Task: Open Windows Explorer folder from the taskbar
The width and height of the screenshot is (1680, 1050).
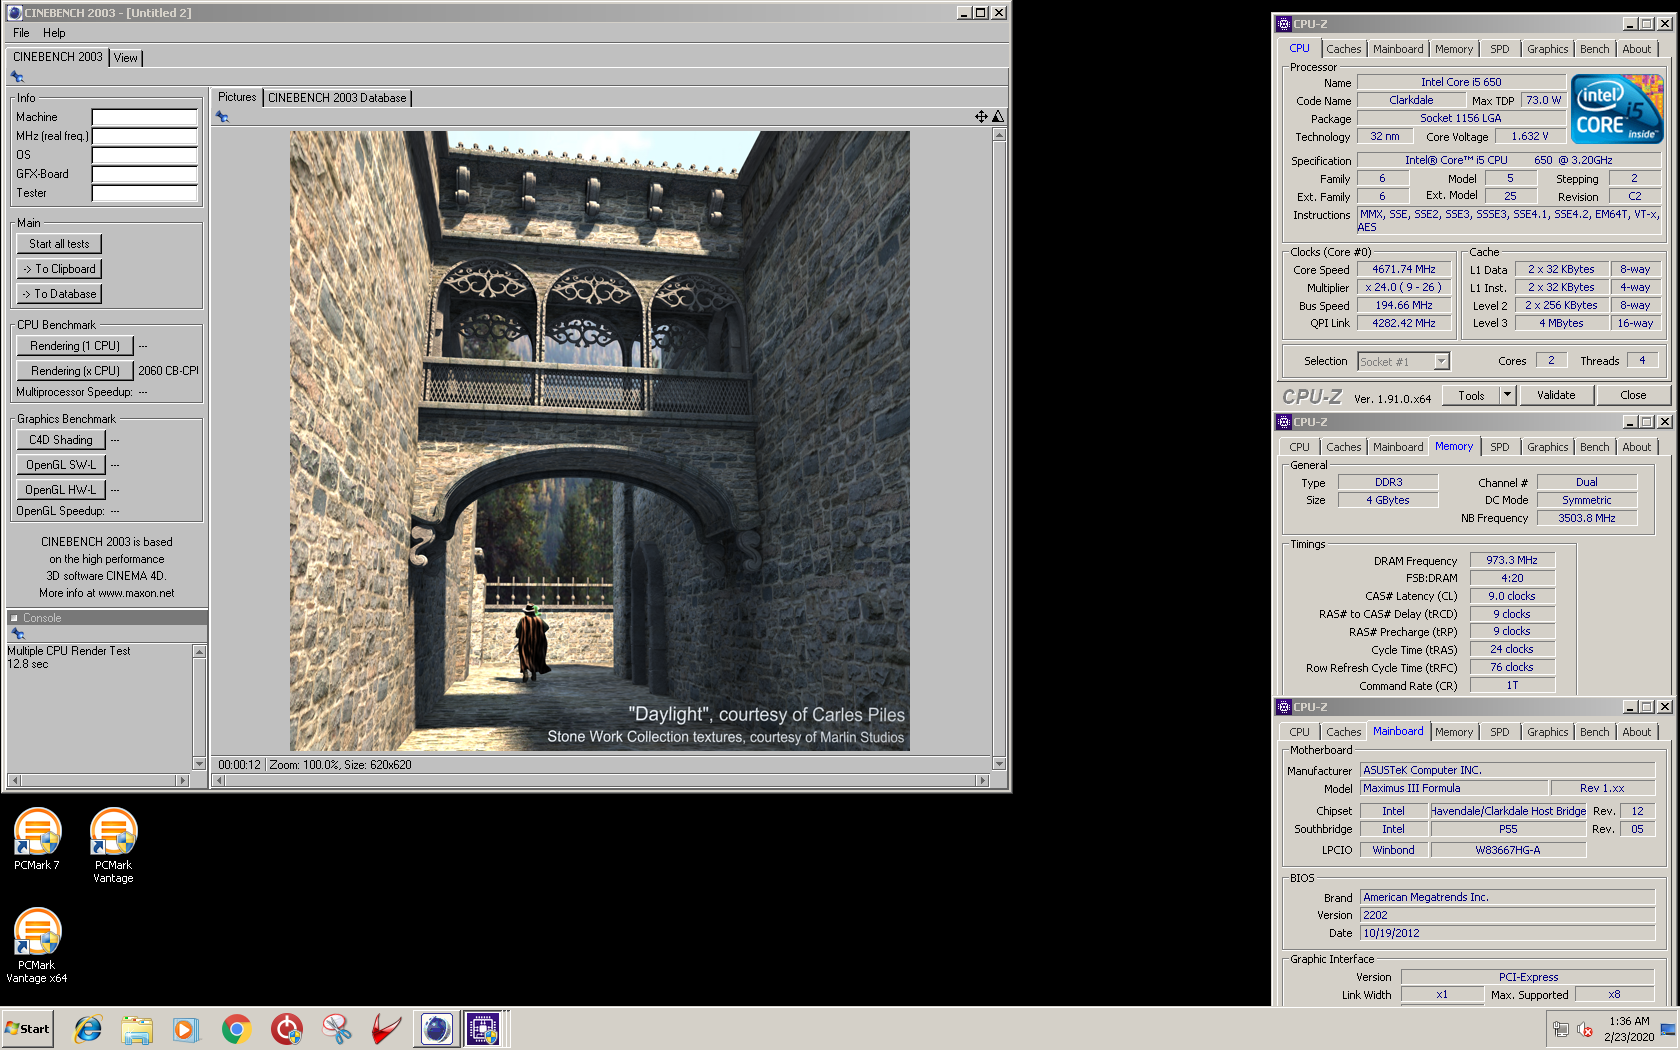Action: pos(137,1029)
